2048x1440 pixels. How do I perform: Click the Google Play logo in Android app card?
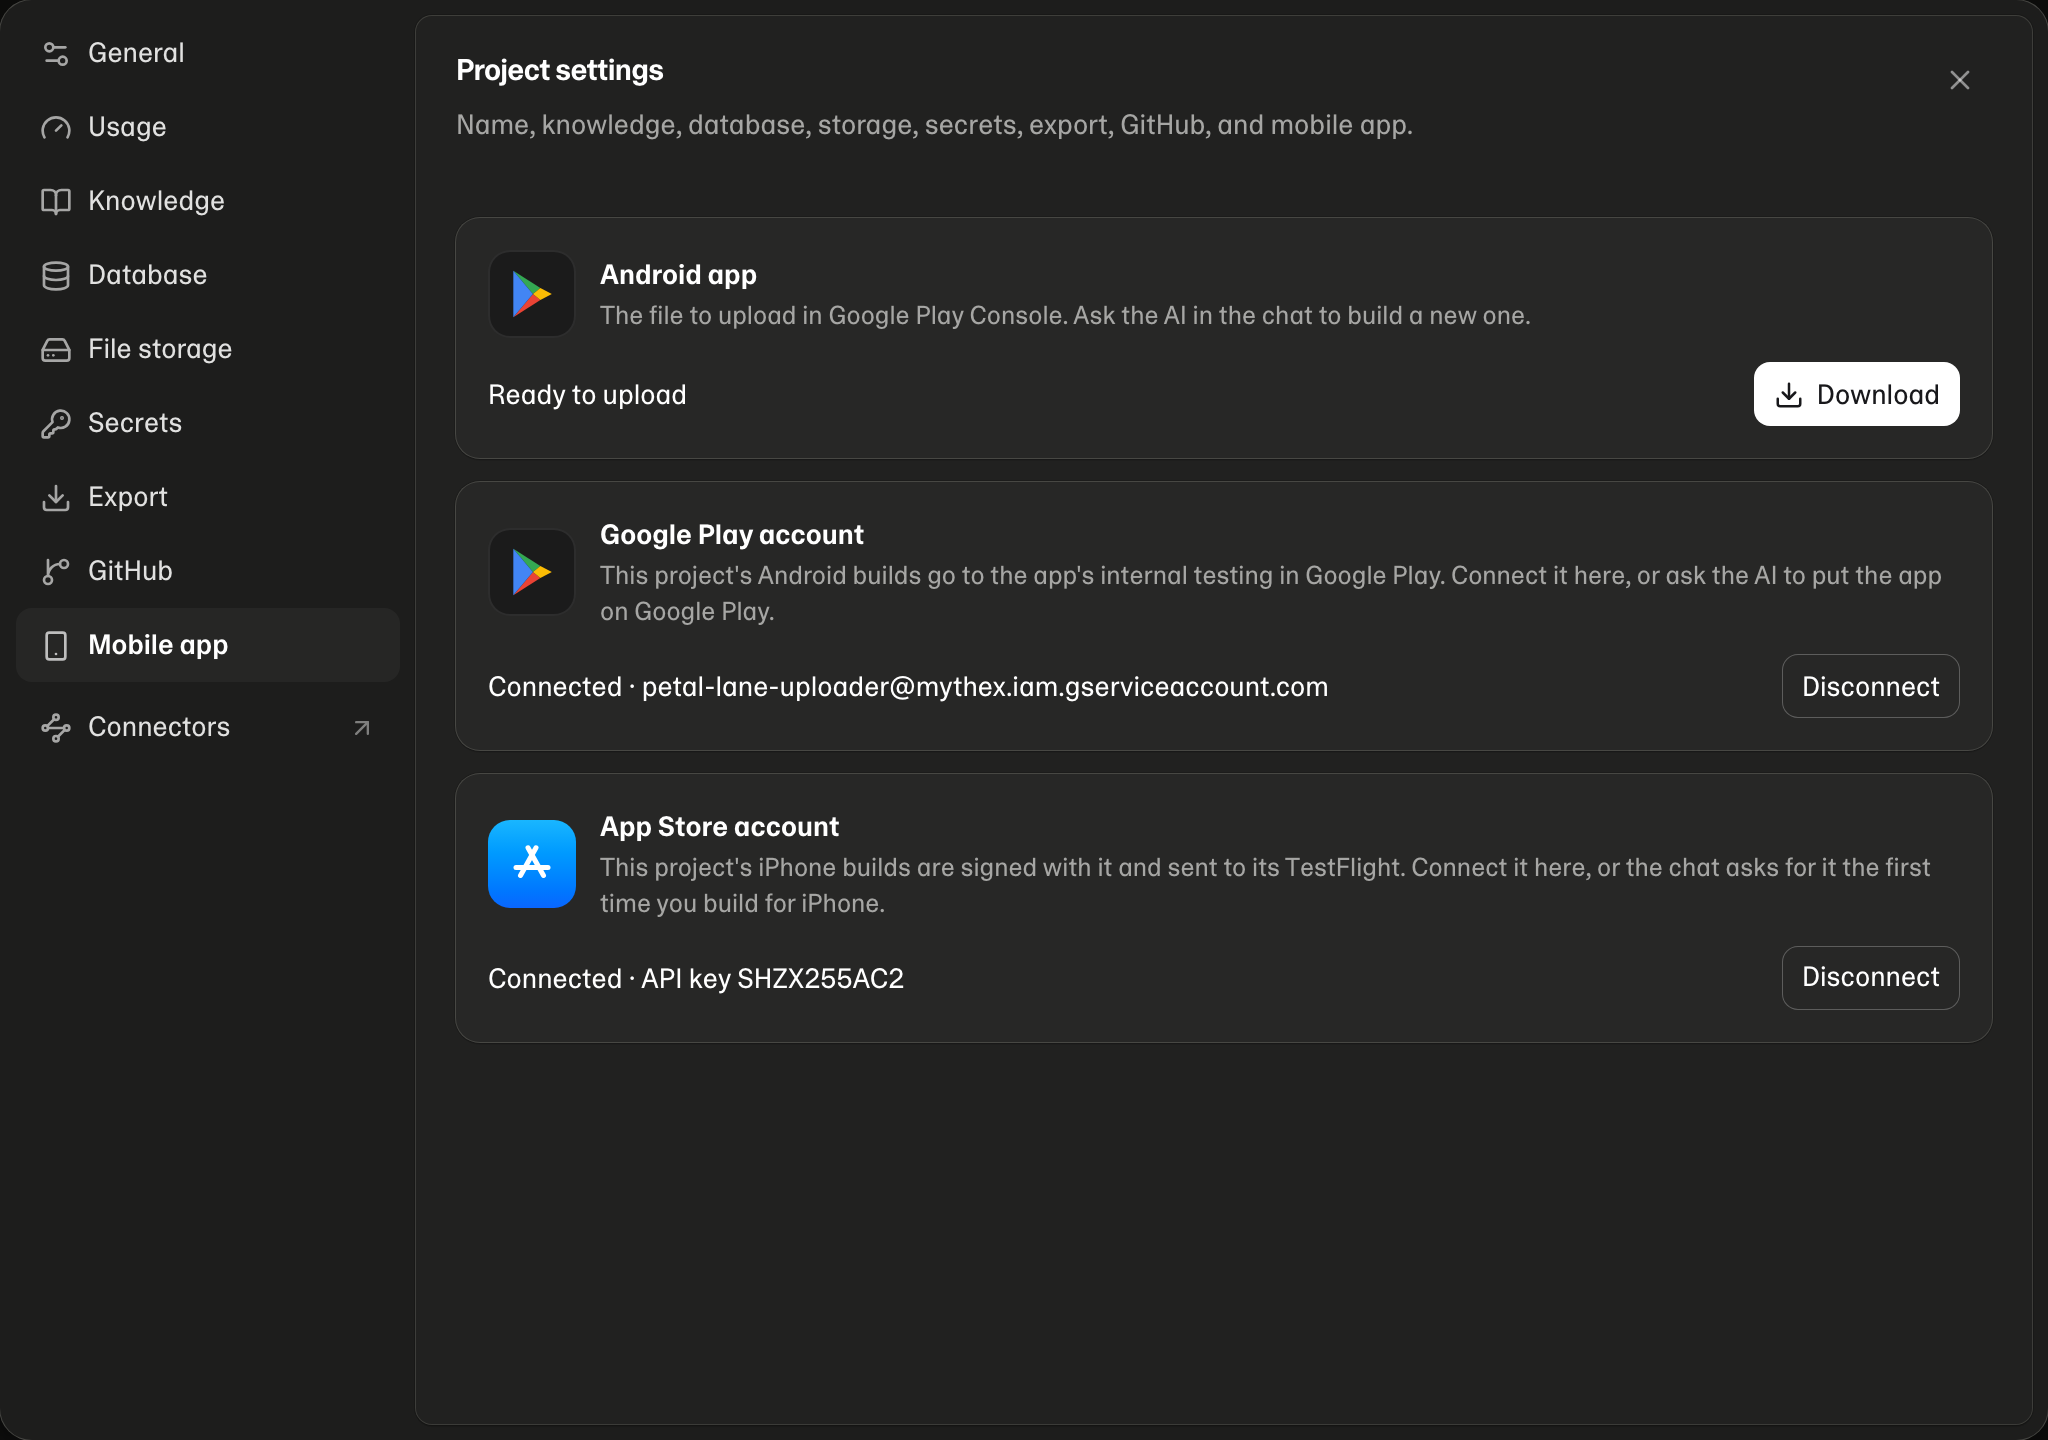pyautogui.click(x=532, y=294)
